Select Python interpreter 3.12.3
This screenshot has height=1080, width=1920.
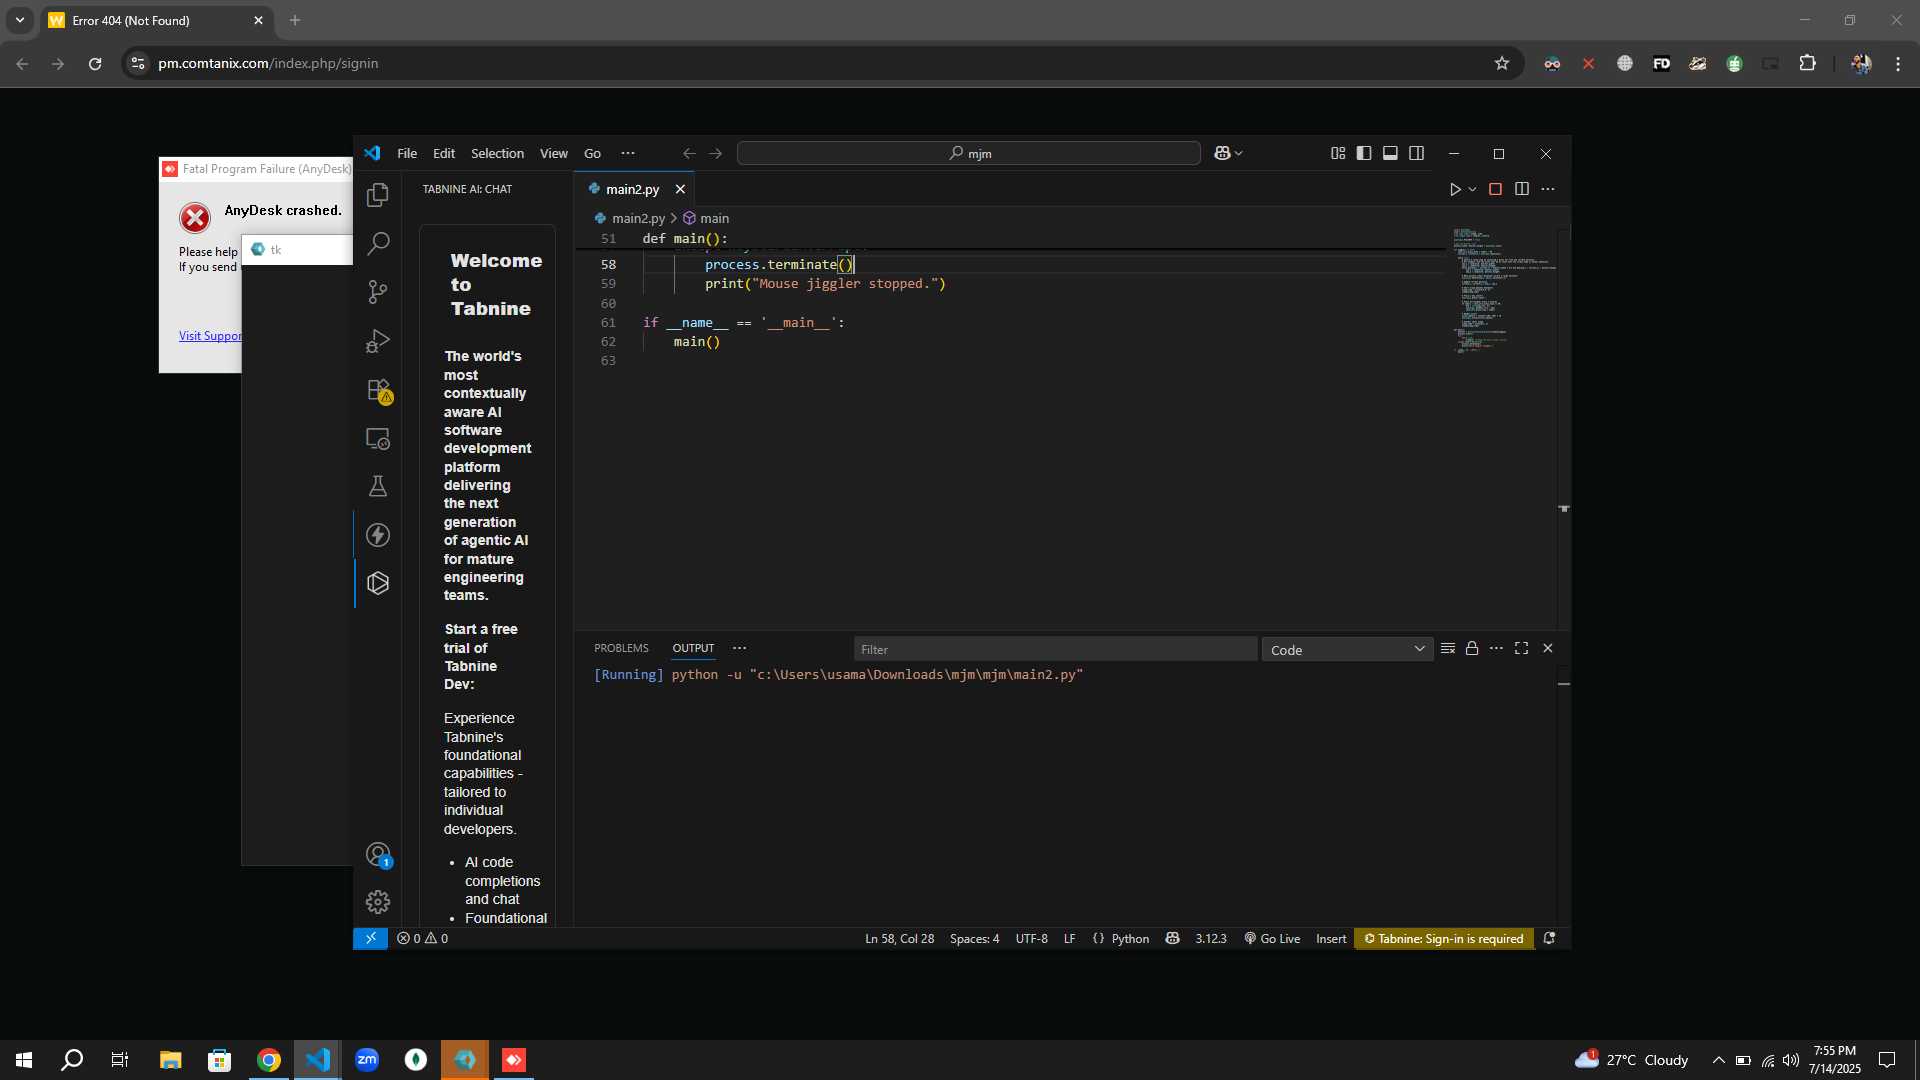1210,938
